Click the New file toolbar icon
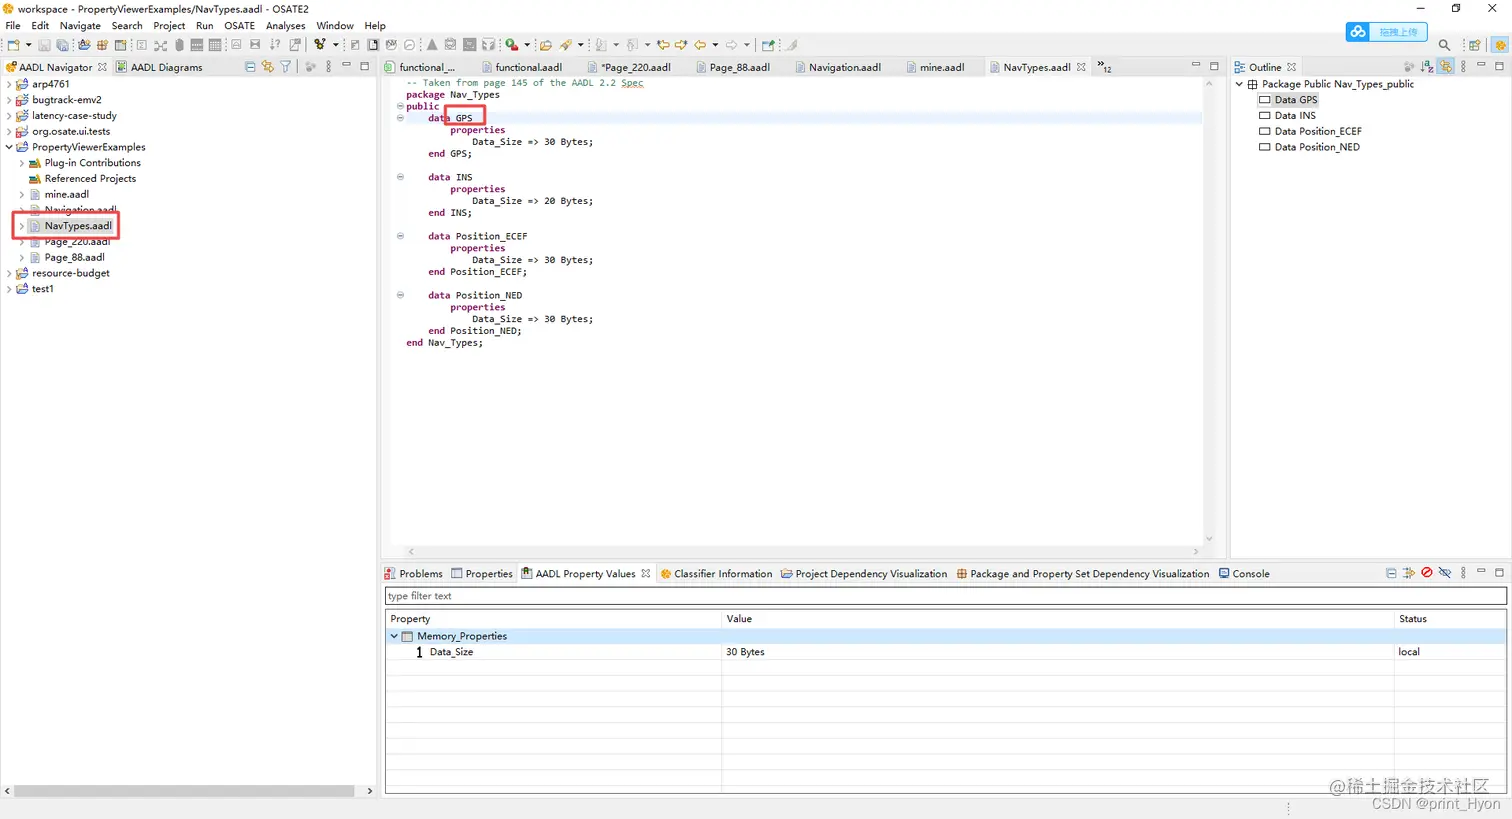Image resolution: width=1512 pixels, height=819 pixels. click(x=14, y=45)
